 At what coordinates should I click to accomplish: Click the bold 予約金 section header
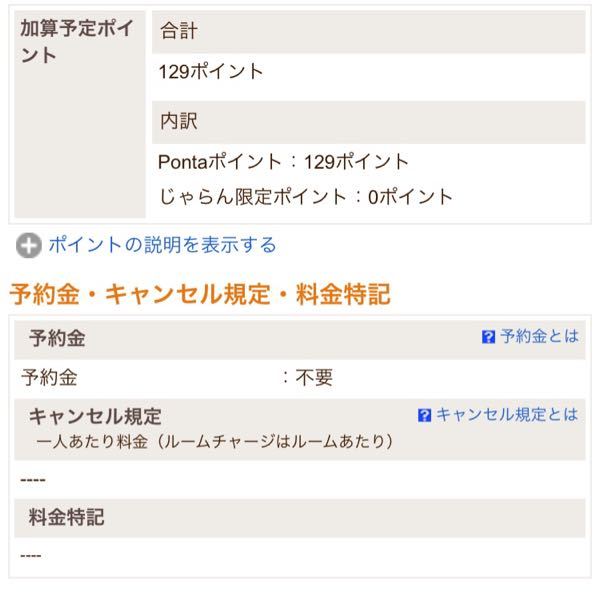tap(57, 339)
